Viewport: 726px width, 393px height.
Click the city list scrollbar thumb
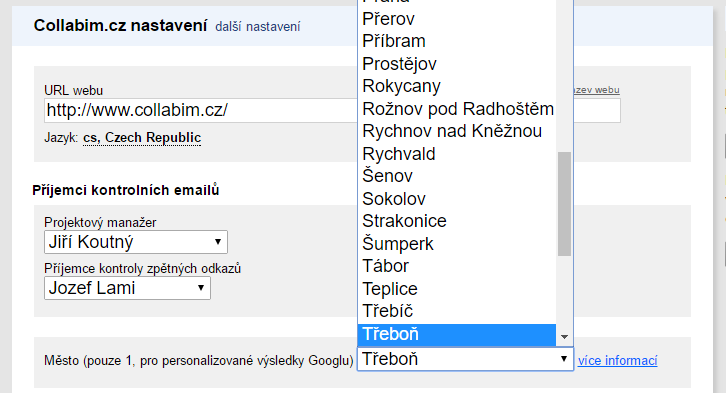pos(564,204)
